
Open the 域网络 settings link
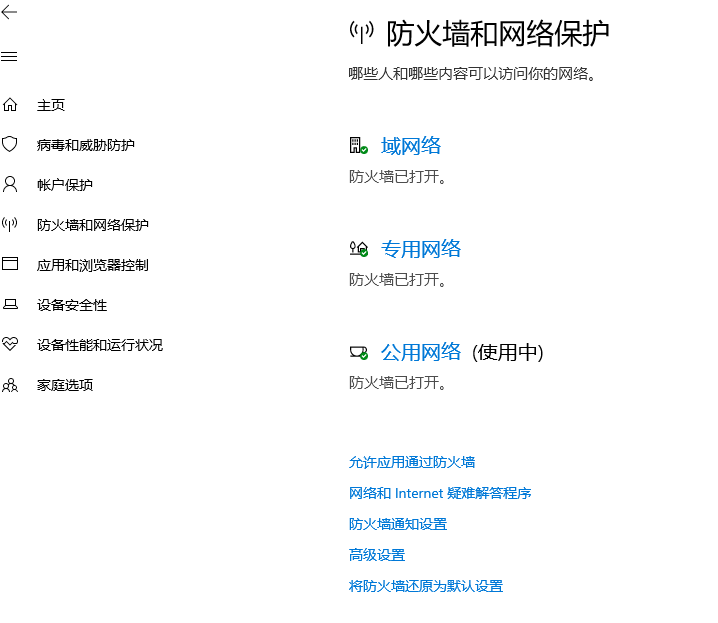411,146
